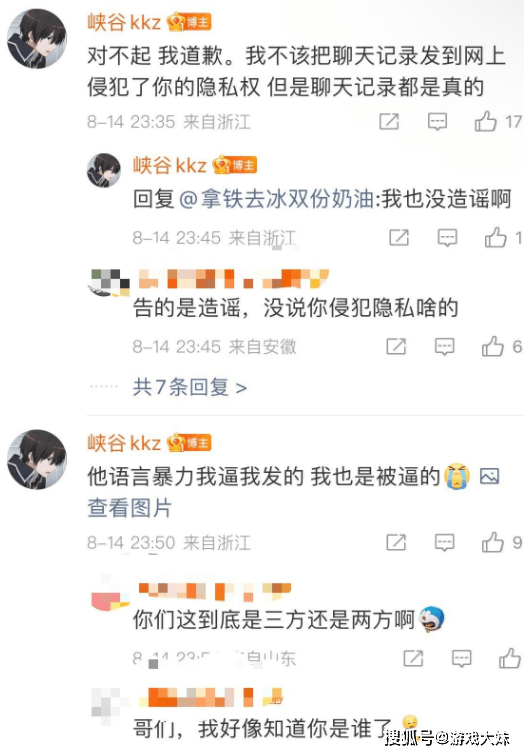This screenshot has width=524, height=755.
Task: Open image icon beside crying emoji
Action: click(489, 476)
